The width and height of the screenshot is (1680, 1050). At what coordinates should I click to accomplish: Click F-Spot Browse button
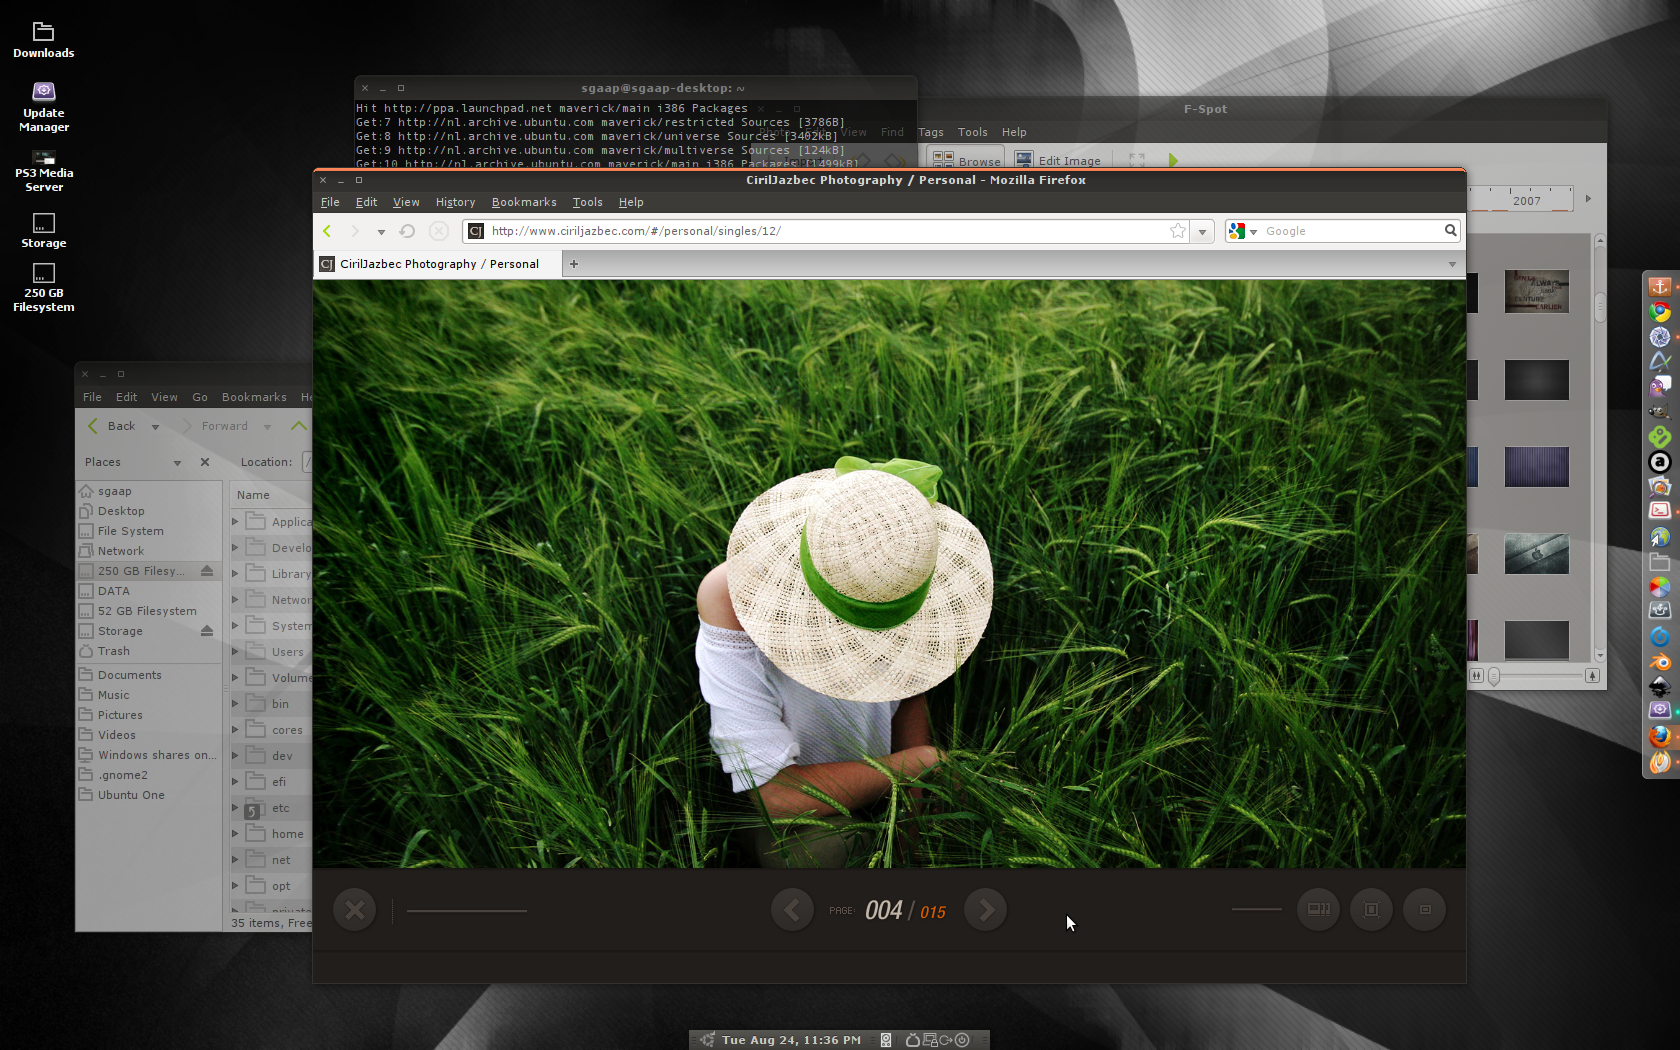pyautogui.click(x=966, y=160)
